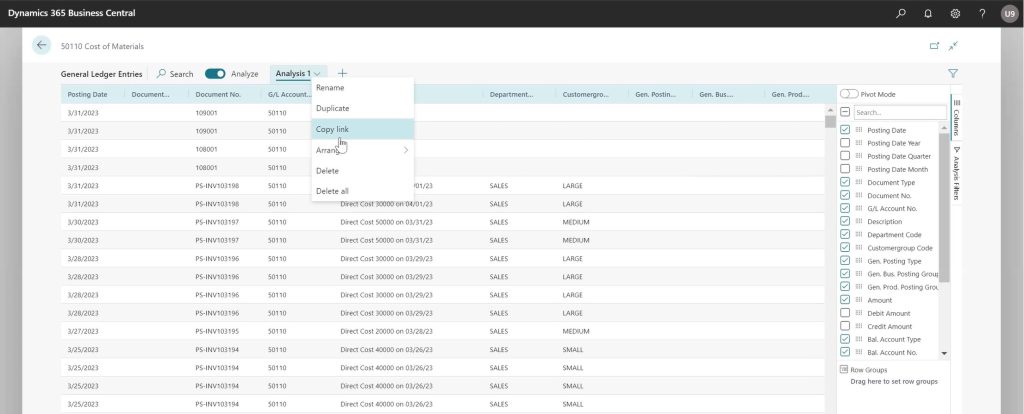Toggle the filter pane funnel icon
The height and width of the screenshot is (414, 1024).
pos(953,74)
